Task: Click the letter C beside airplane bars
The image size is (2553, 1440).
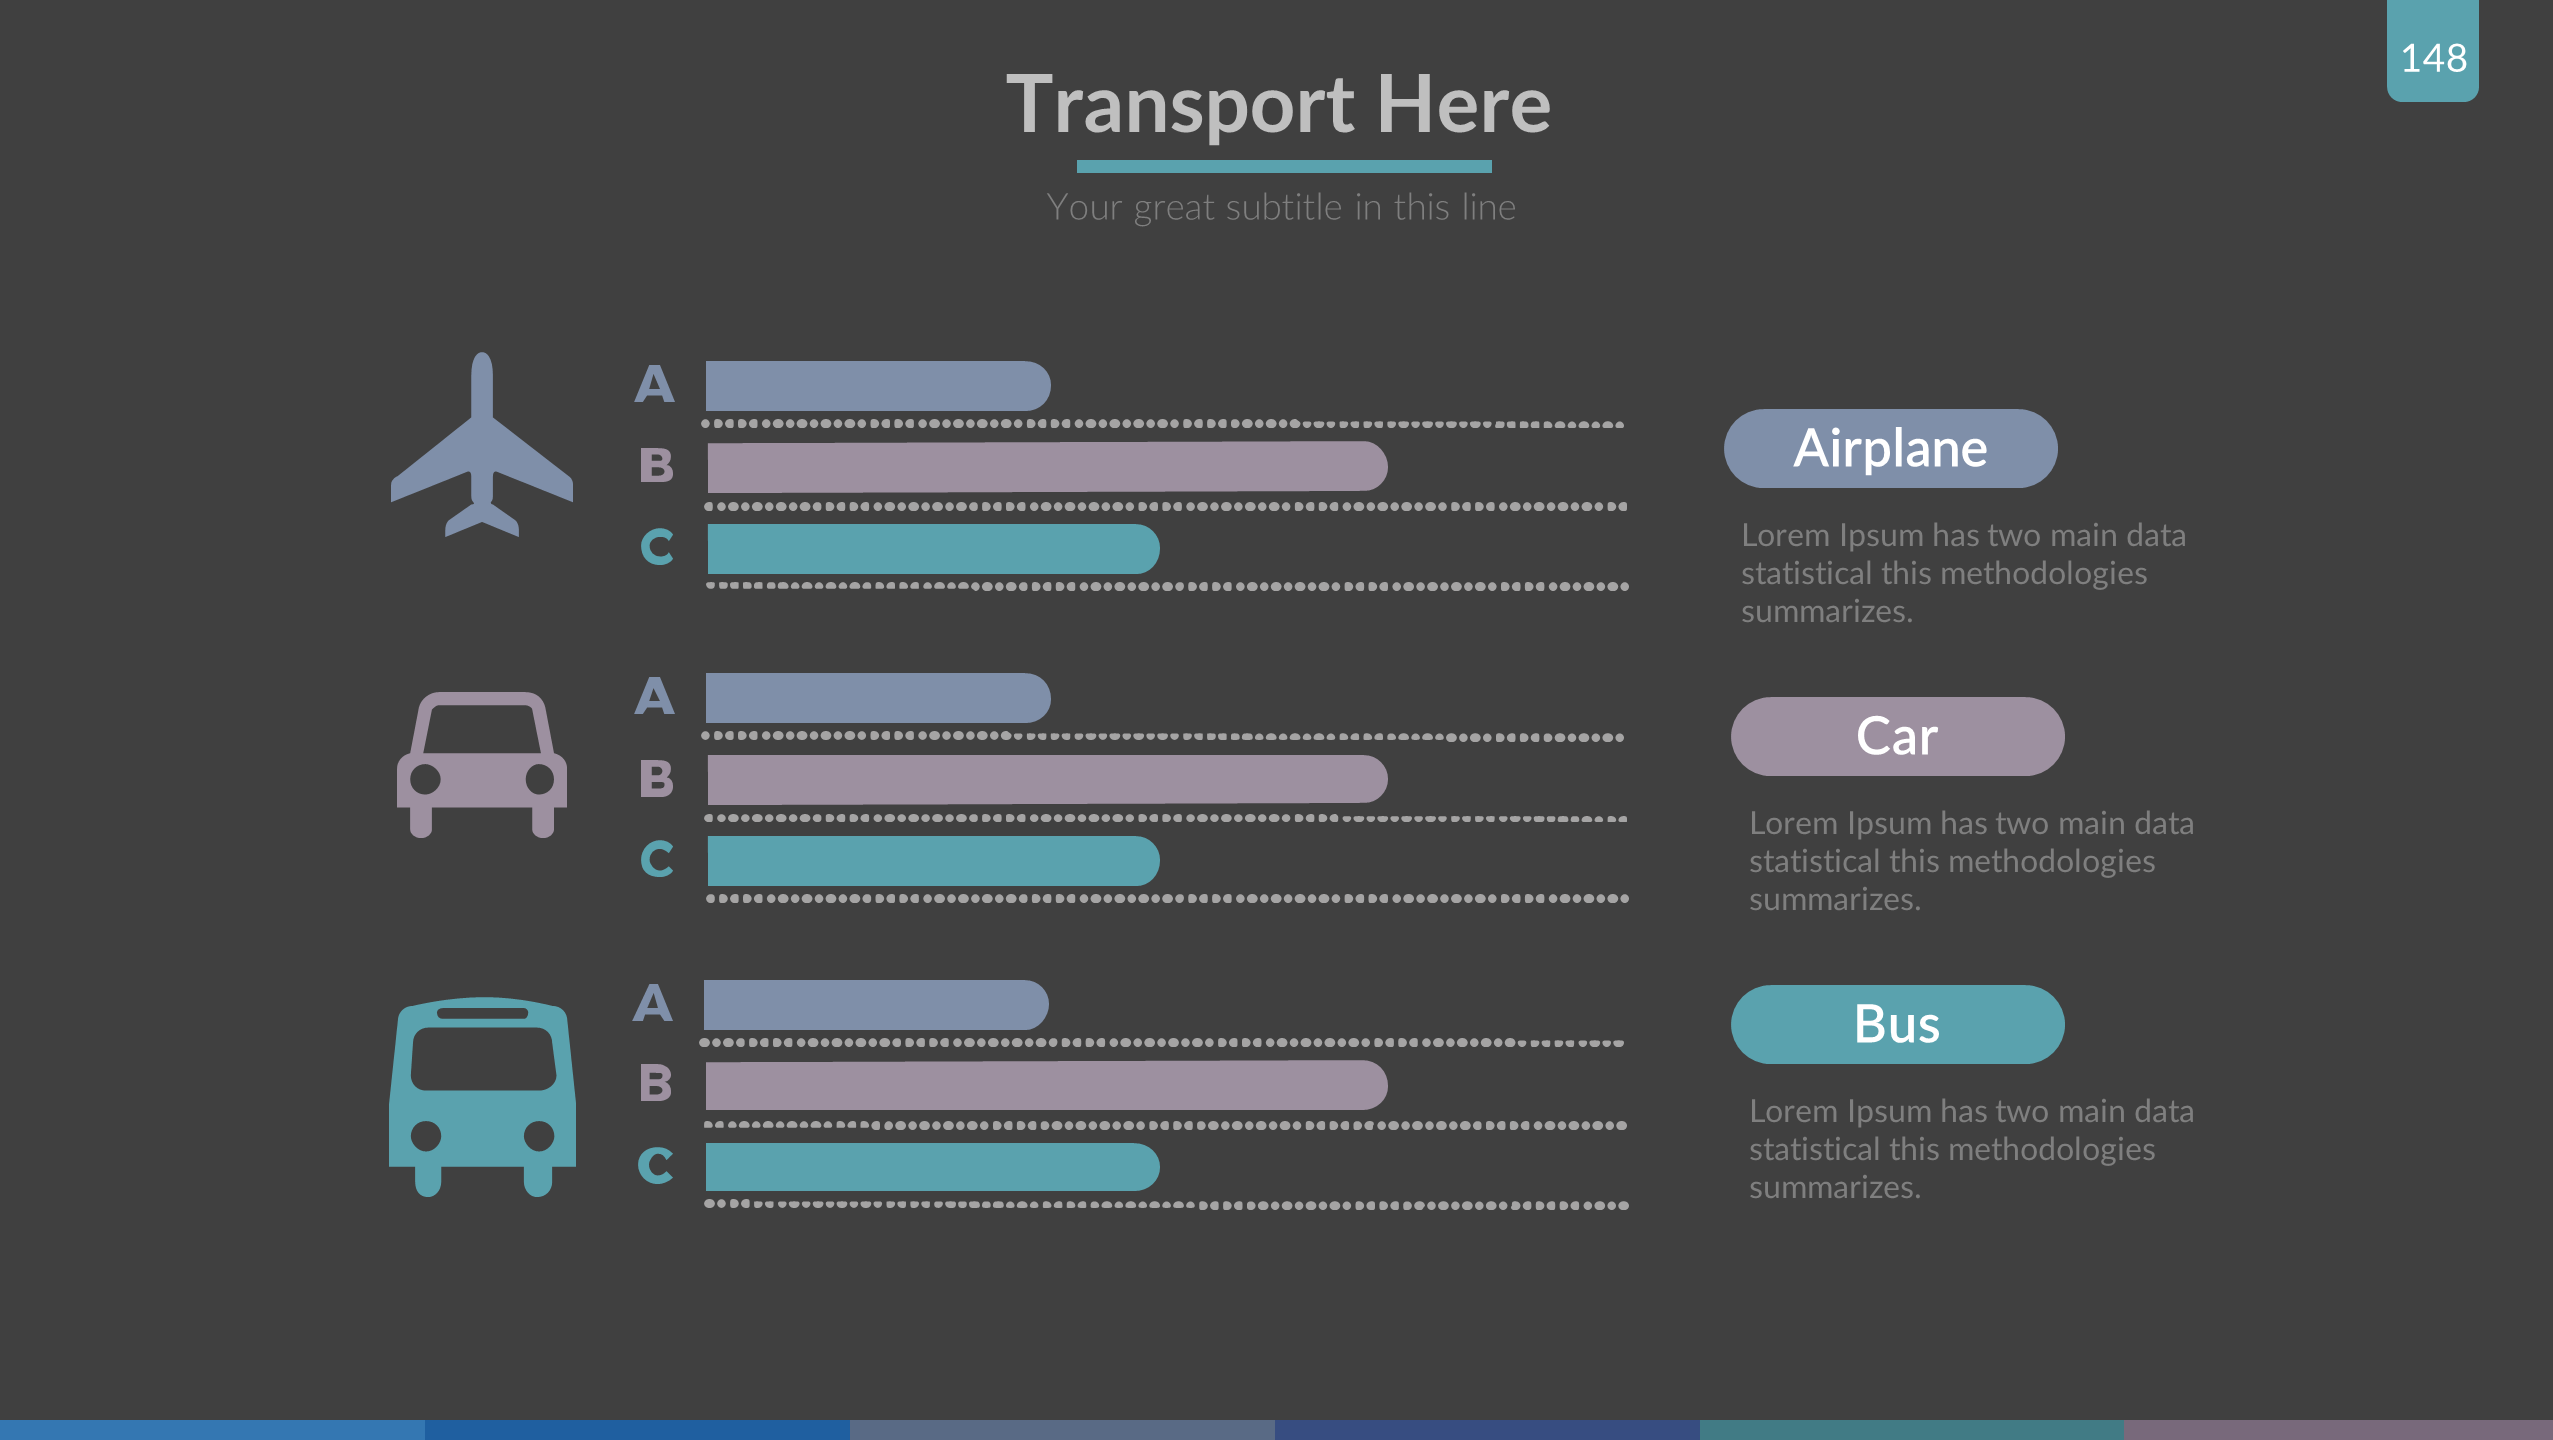Action: pos(657,547)
